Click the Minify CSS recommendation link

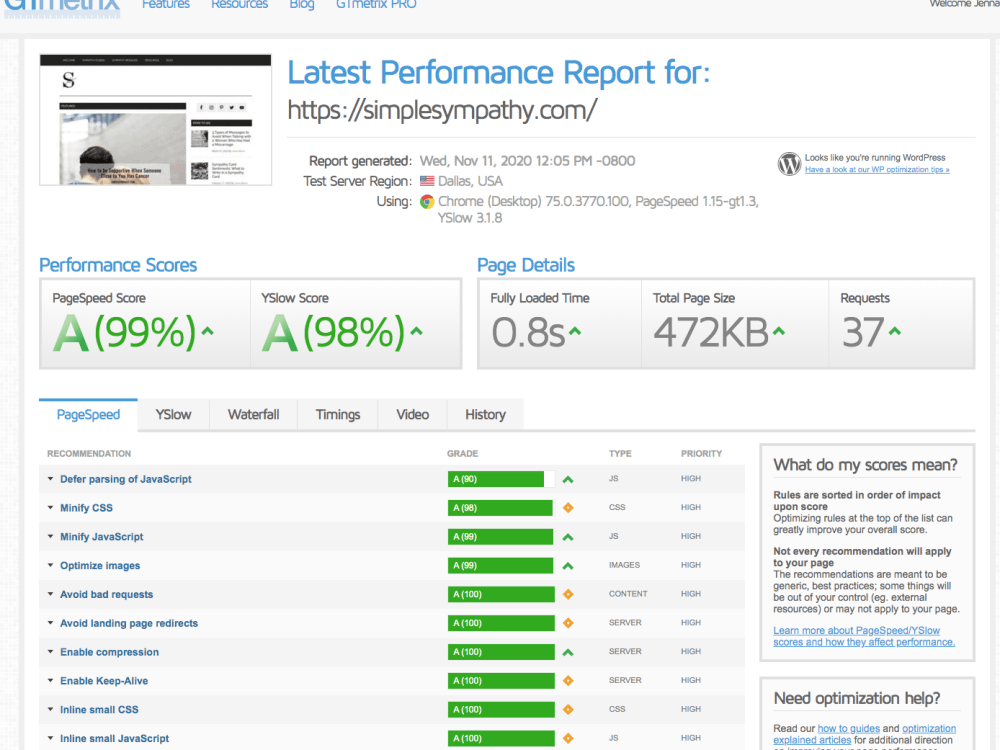tap(86, 508)
